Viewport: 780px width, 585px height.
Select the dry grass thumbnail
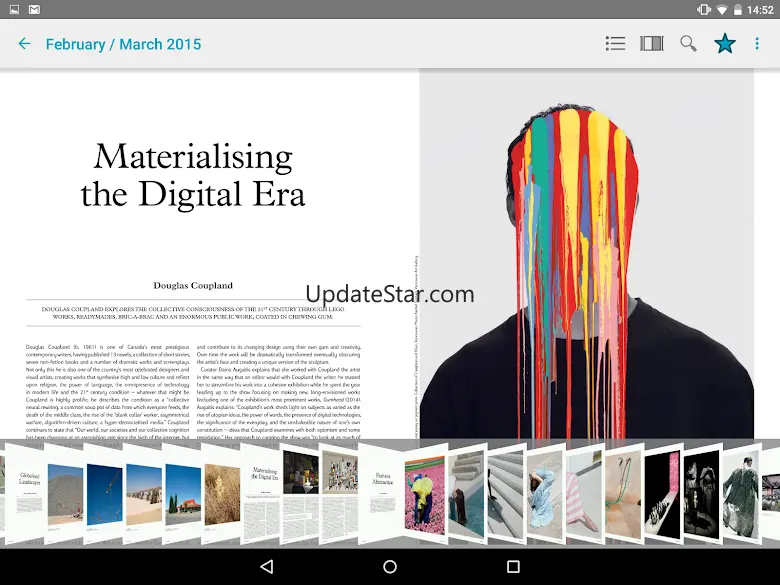(x=221, y=493)
